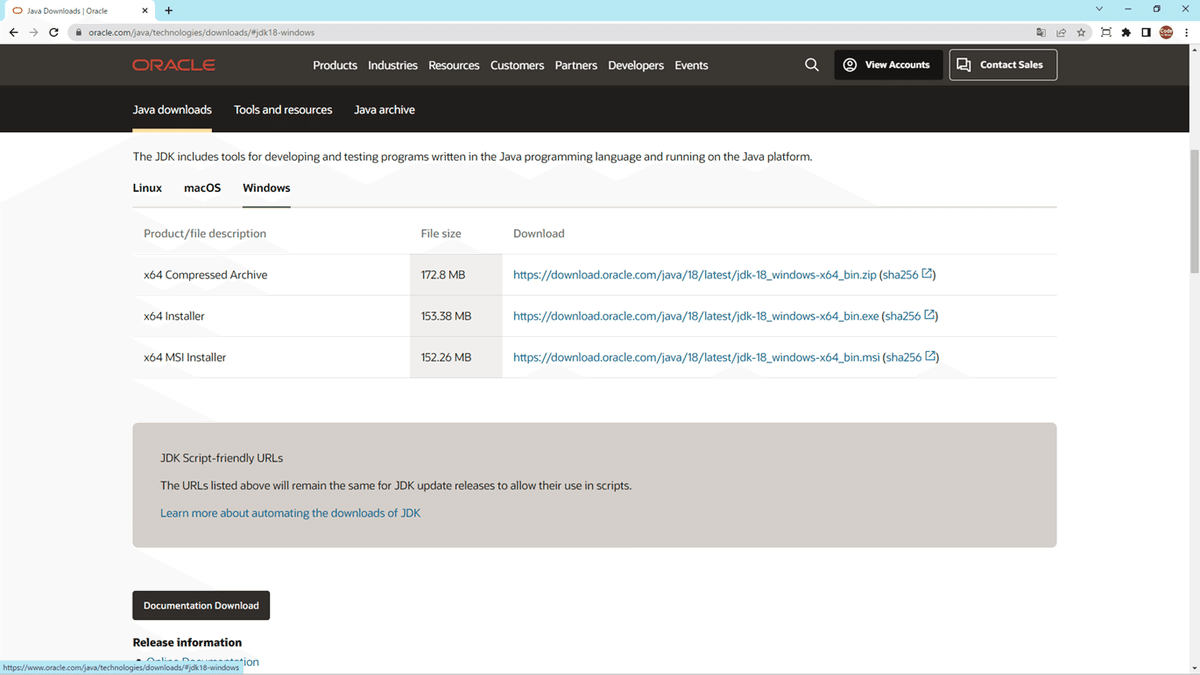
Task: Open the Resources menu
Action: (454, 65)
